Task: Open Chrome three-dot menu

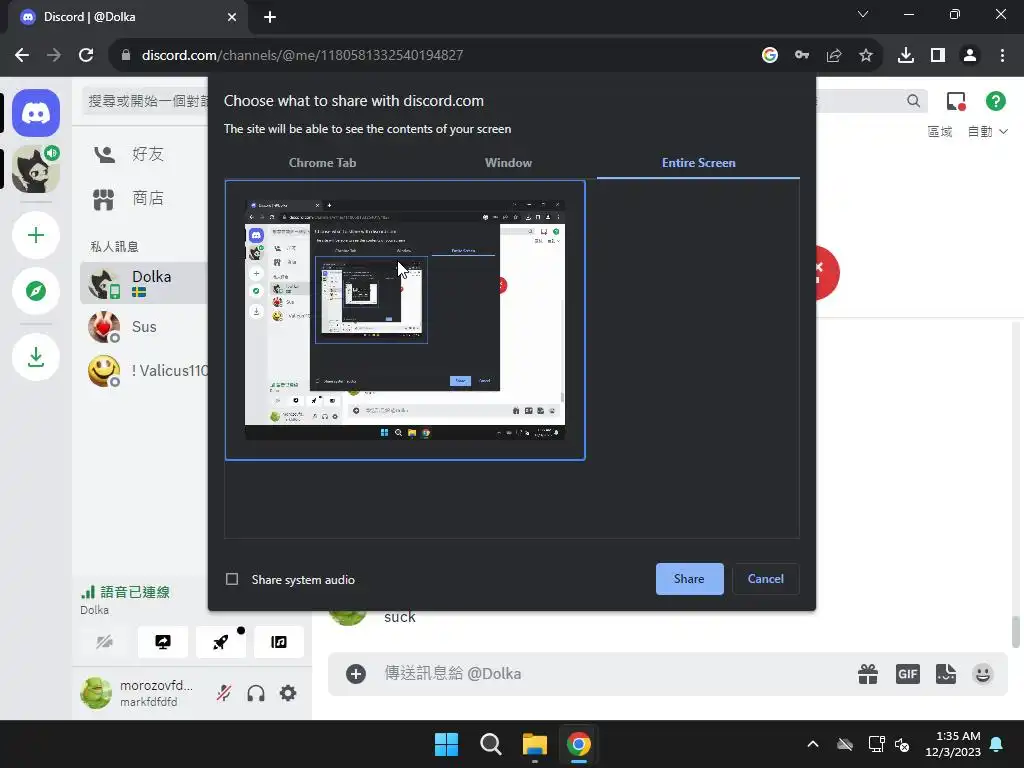Action: (x=1002, y=55)
